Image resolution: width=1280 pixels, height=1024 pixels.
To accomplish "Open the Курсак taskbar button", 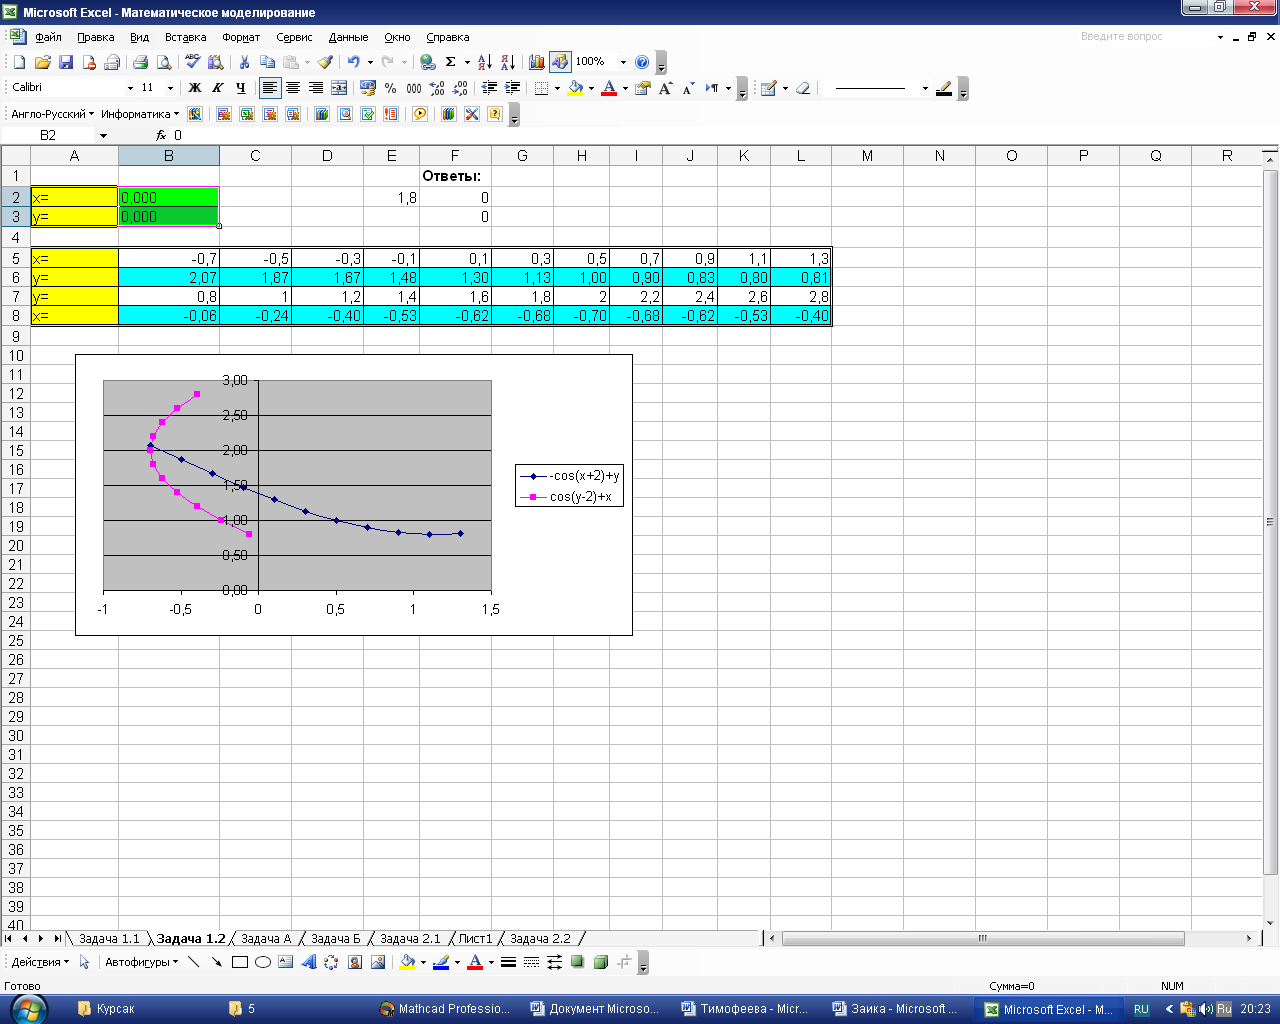I will tap(145, 1009).
